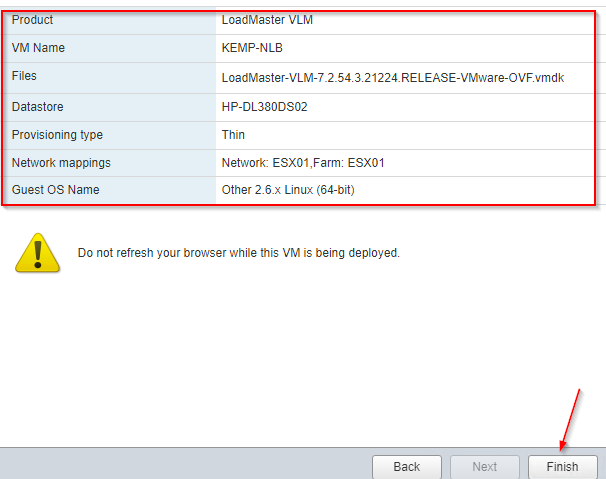Select the Files row label
606x479 pixels.
(x=24, y=76)
